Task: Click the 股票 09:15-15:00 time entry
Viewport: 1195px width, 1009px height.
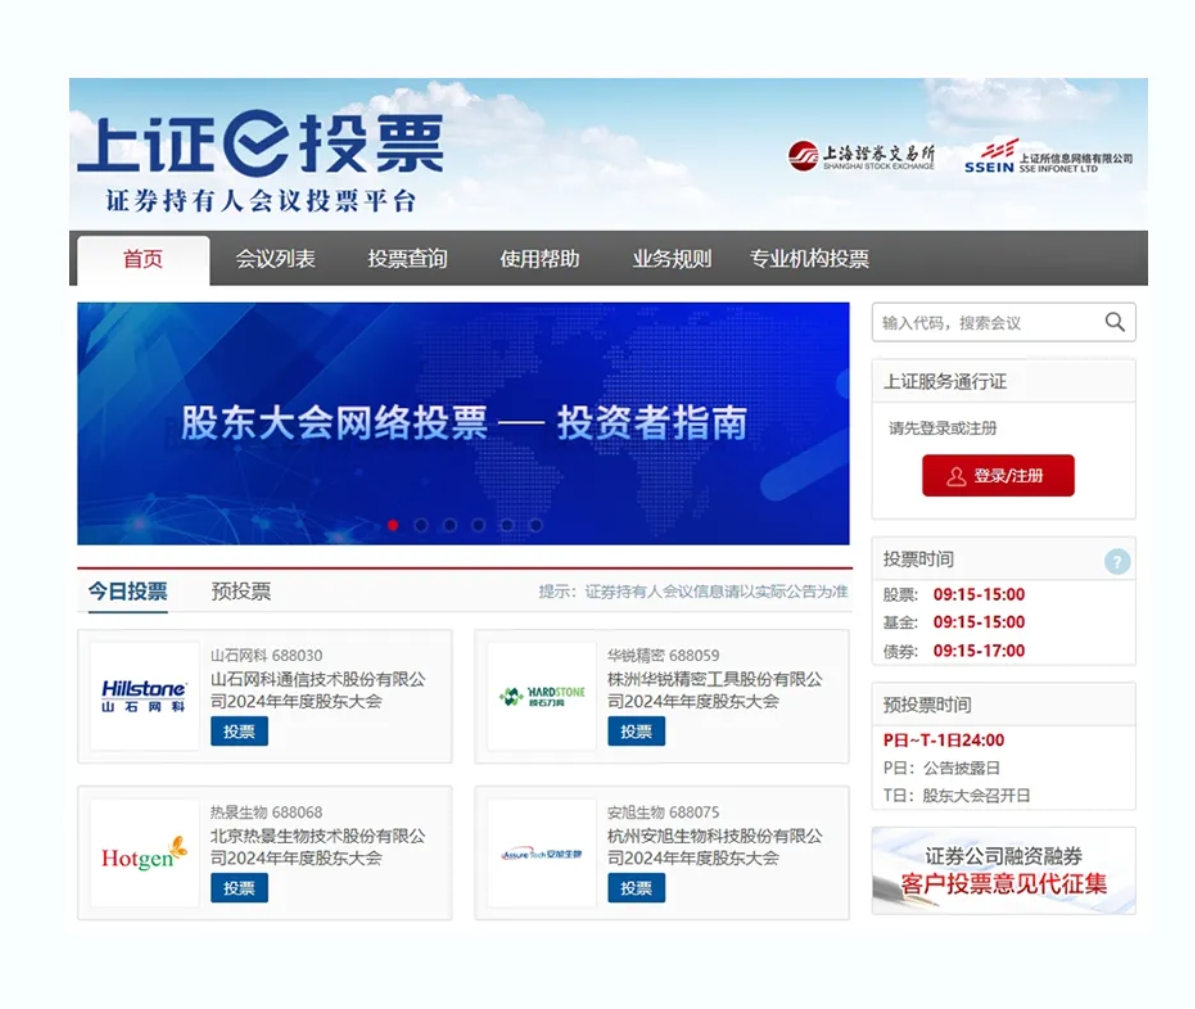Action: (x=954, y=594)
